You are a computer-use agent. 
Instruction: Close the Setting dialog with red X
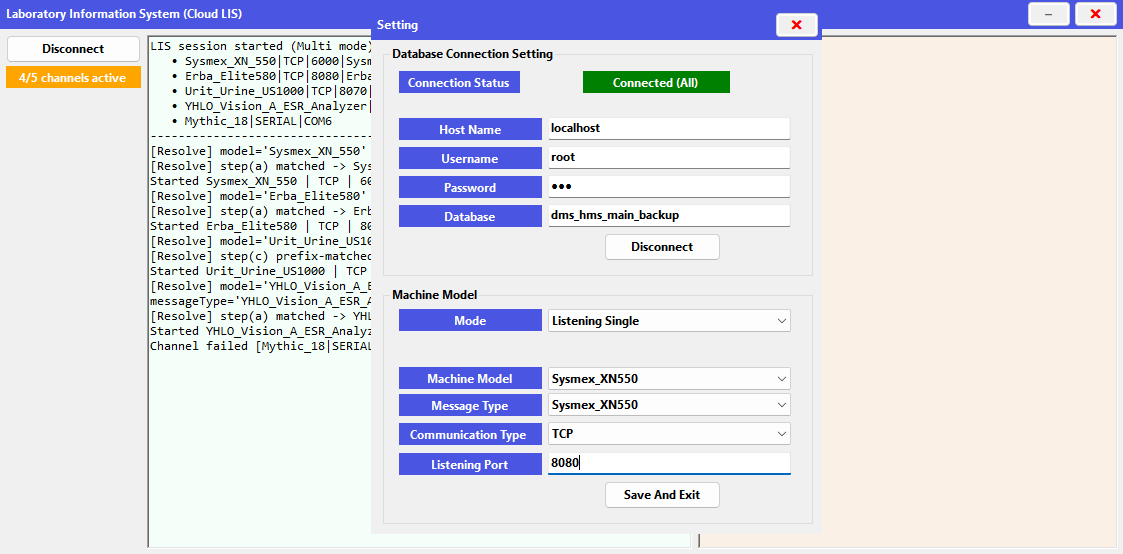coord(796,25)
